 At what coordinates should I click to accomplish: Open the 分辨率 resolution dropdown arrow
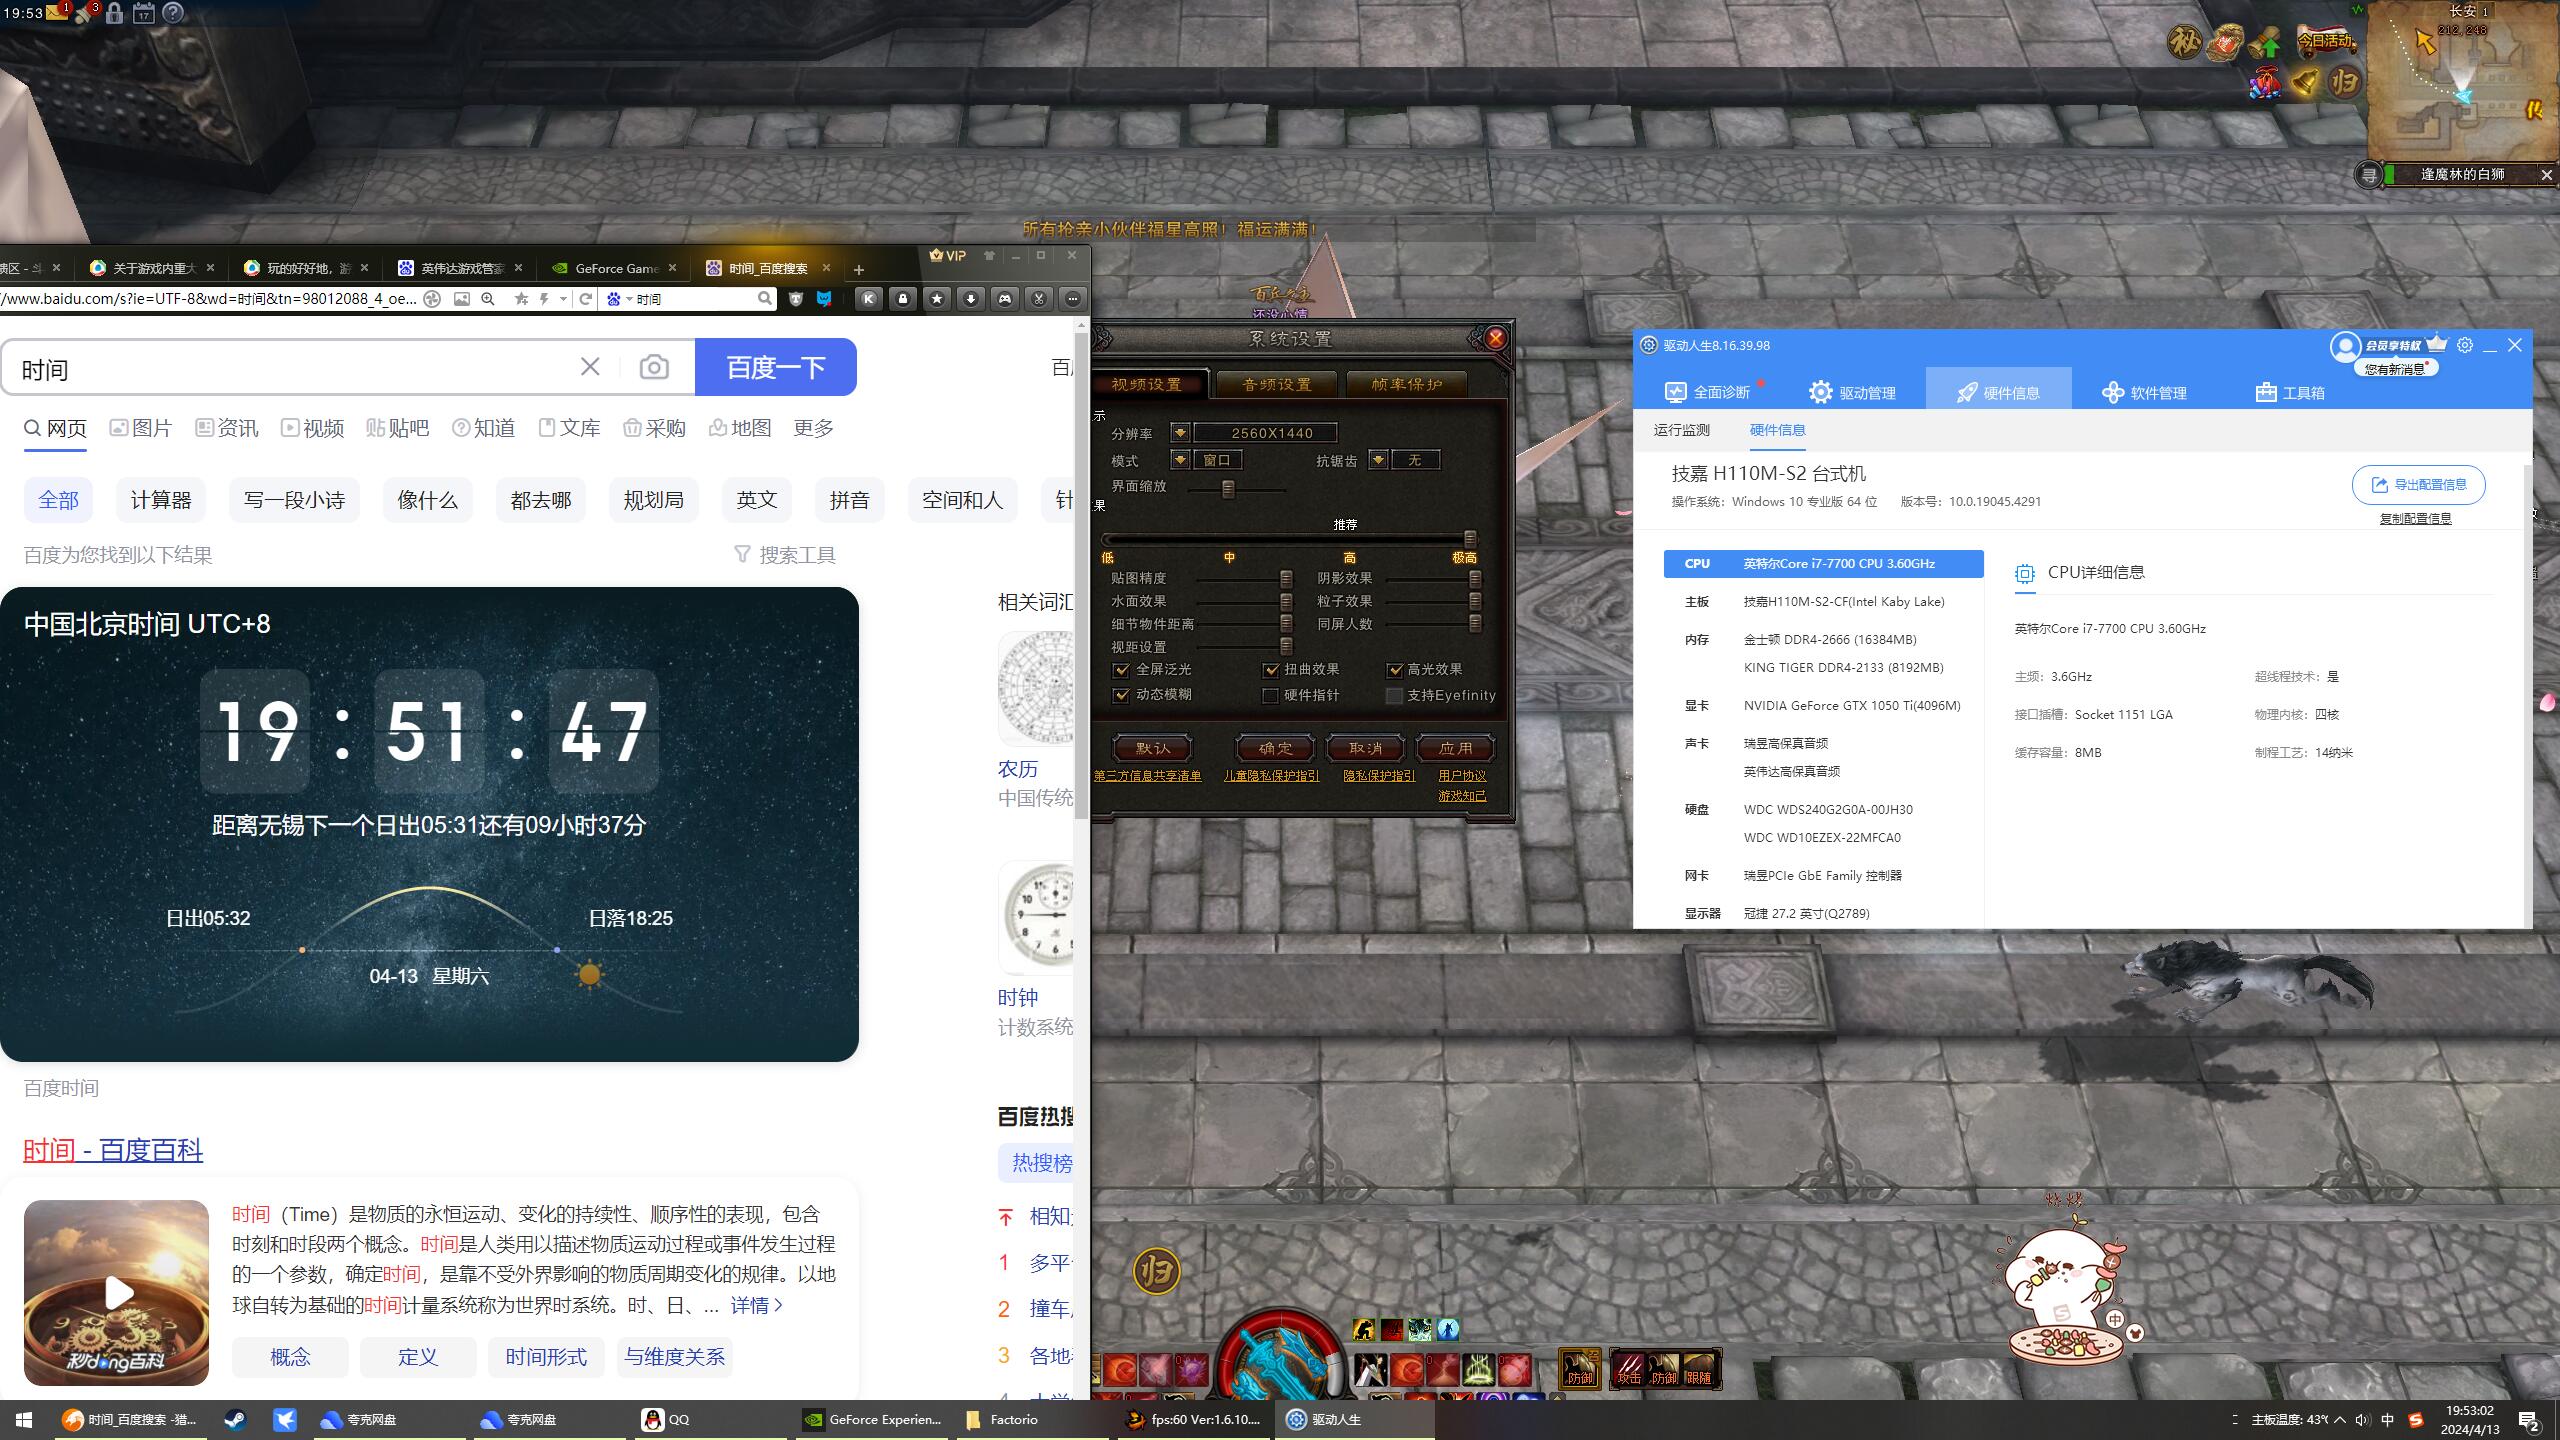[1180, 433]
